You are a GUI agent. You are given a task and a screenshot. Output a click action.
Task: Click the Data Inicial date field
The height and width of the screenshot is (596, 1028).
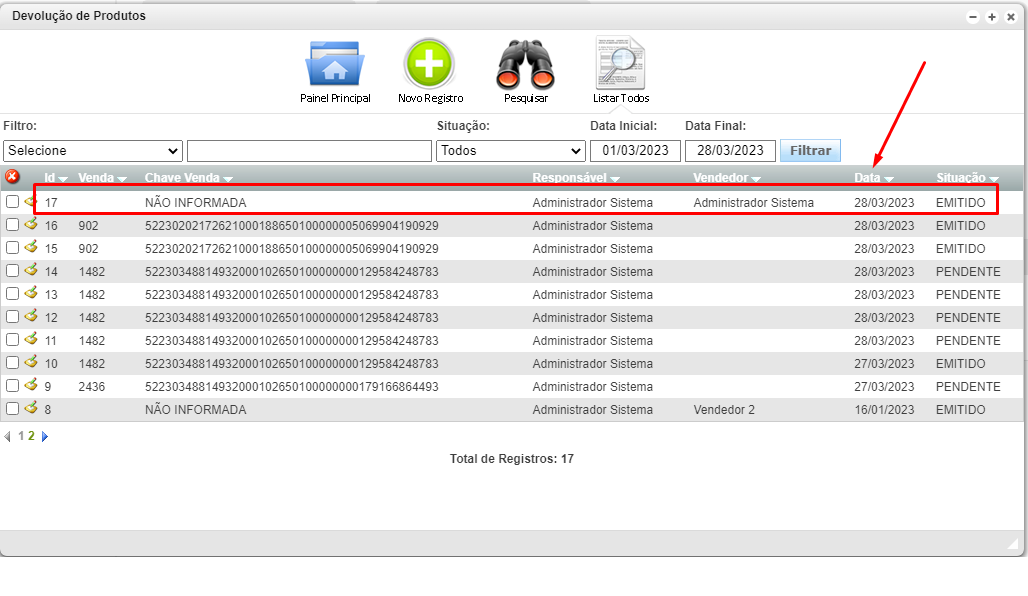(635, 151)
